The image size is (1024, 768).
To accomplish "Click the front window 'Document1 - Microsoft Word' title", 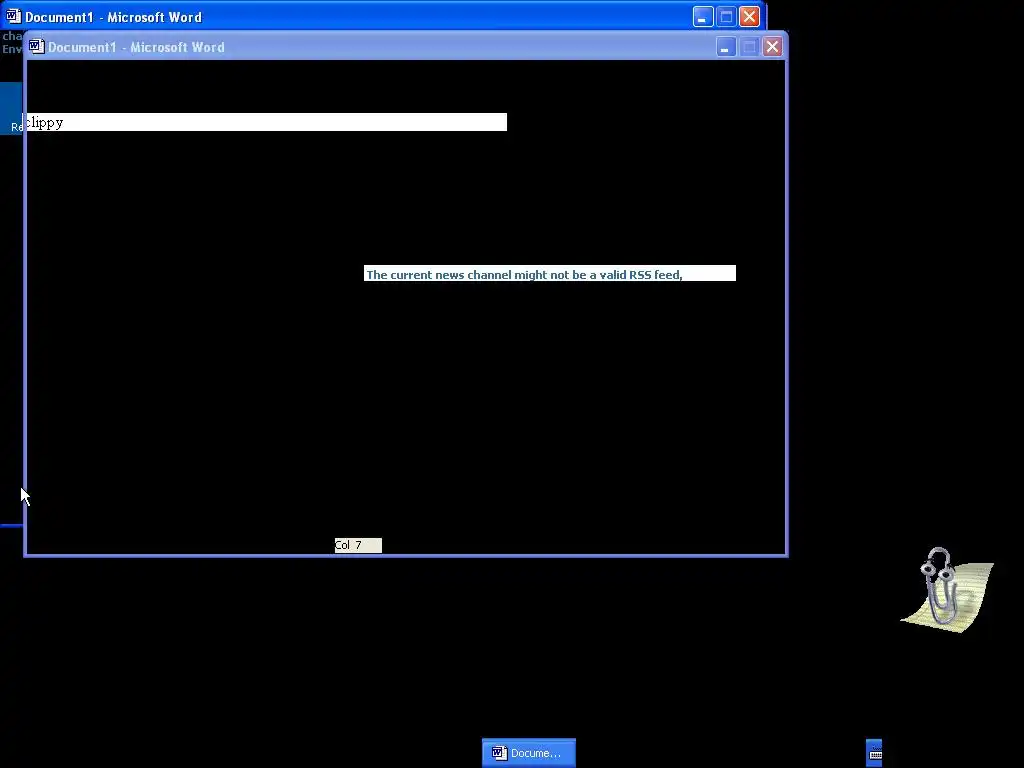I will [136, 47].
